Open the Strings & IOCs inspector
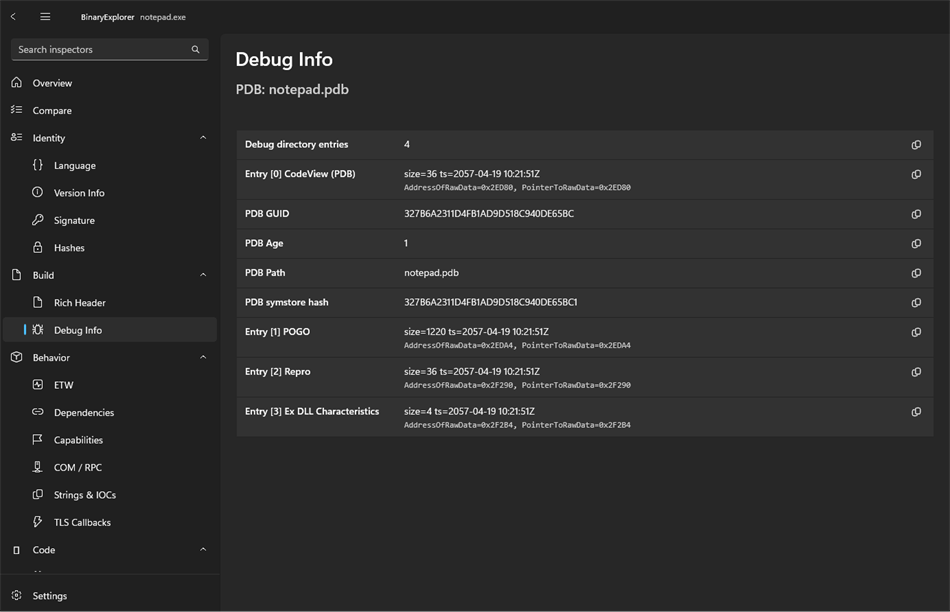The width and height of the screenshot is (950, 612). [110, 495]
